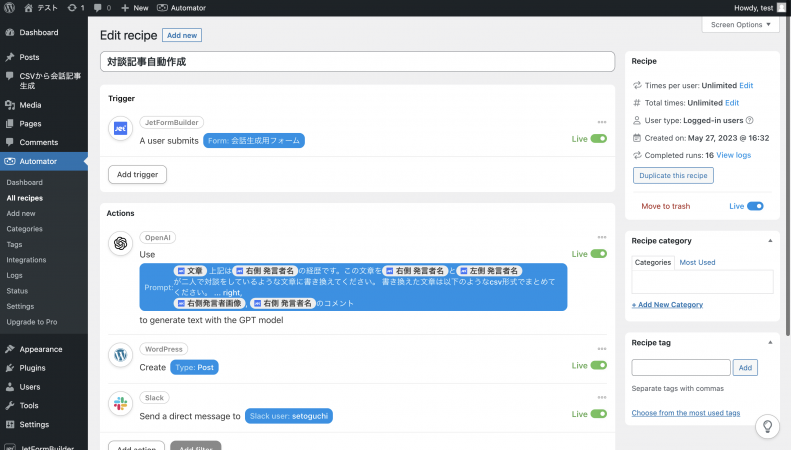Open View logs link
This screenshot has height=450, width=791.
click(733, 155)
